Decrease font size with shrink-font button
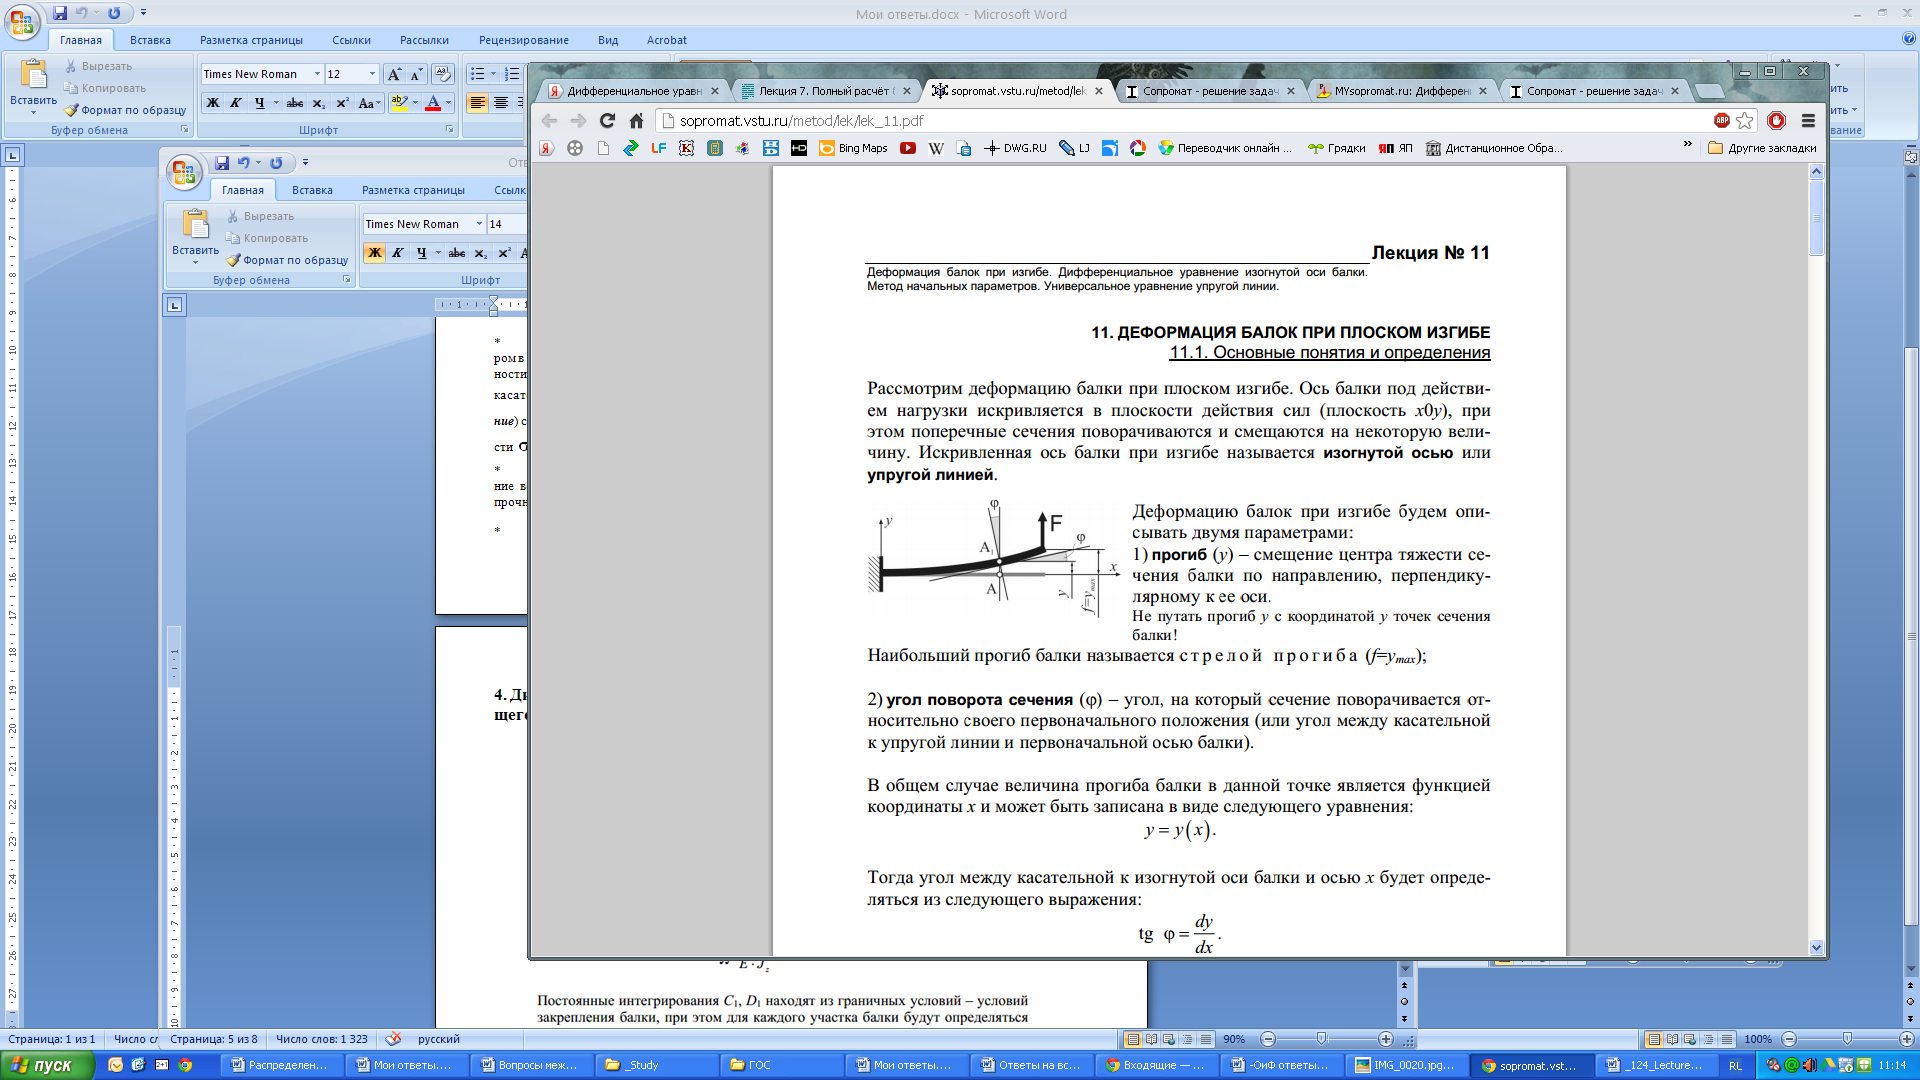 point(417,74)
